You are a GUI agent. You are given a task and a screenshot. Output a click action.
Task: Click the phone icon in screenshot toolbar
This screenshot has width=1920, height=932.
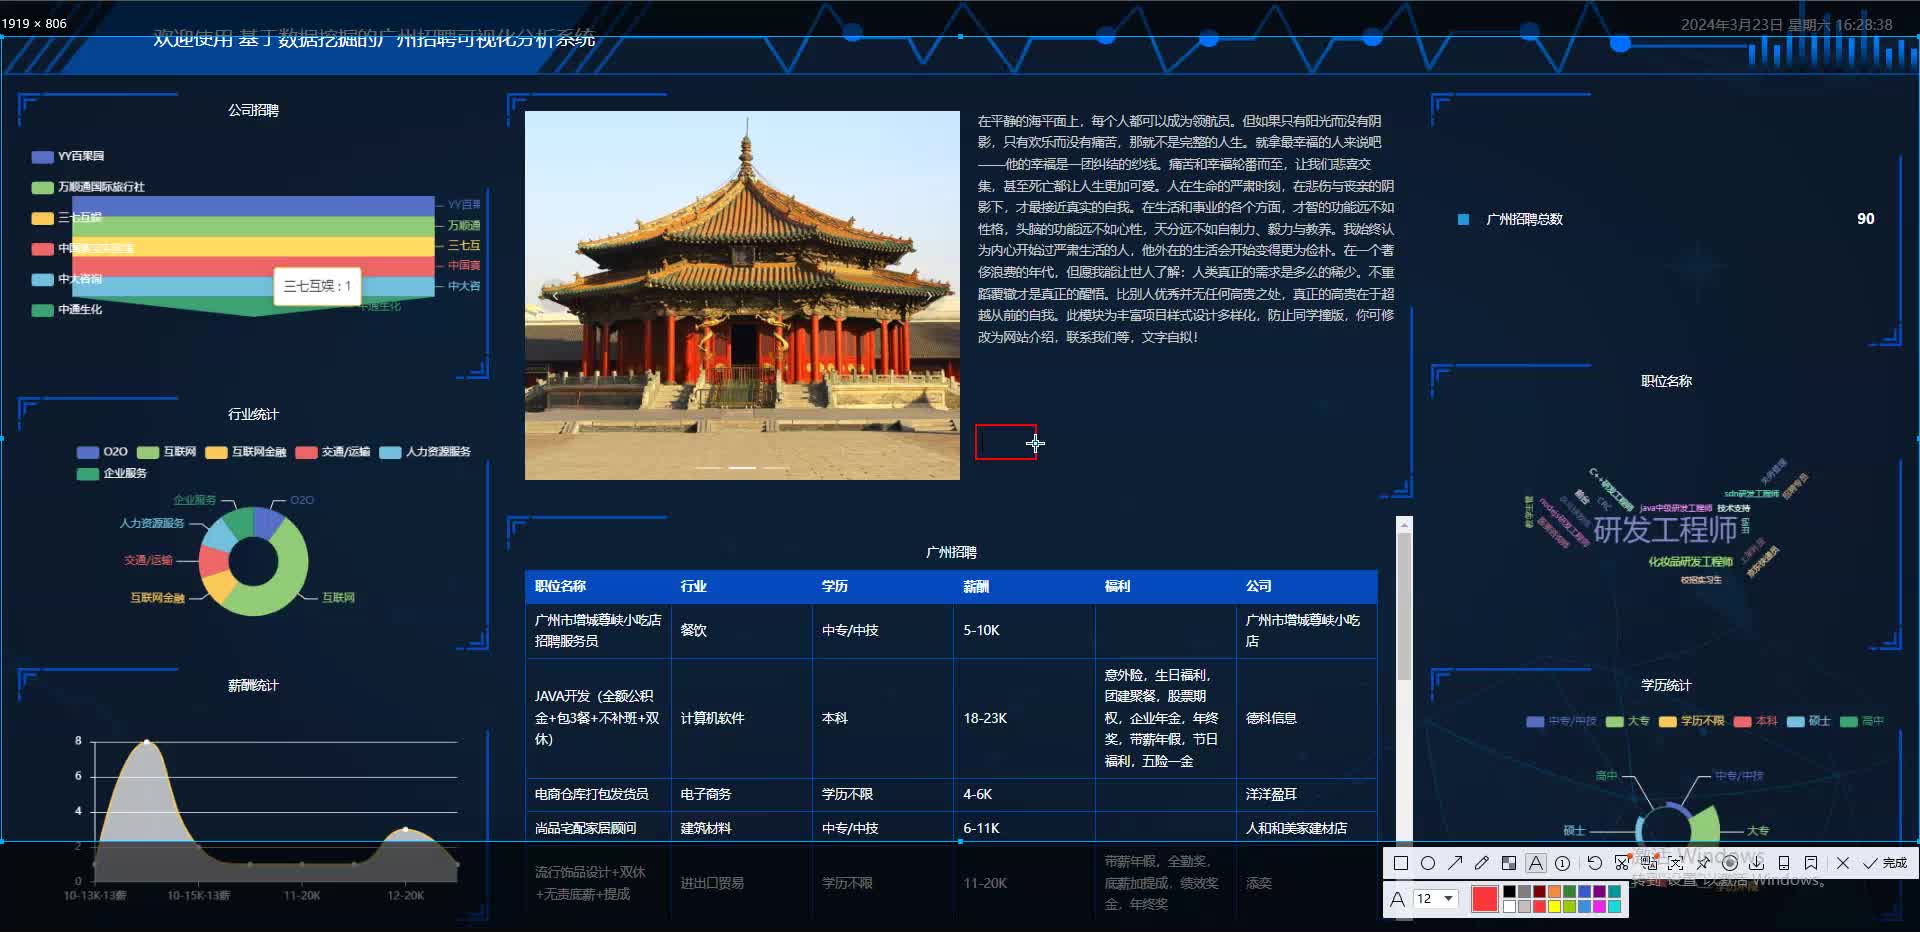(1784, 863)
